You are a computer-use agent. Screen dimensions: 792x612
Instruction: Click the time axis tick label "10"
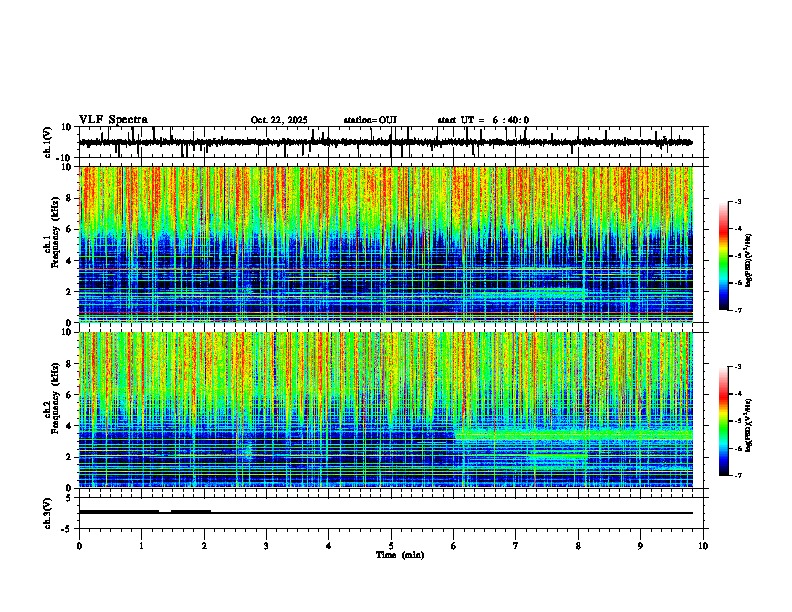pyautogui.click(x=703, y=546)
